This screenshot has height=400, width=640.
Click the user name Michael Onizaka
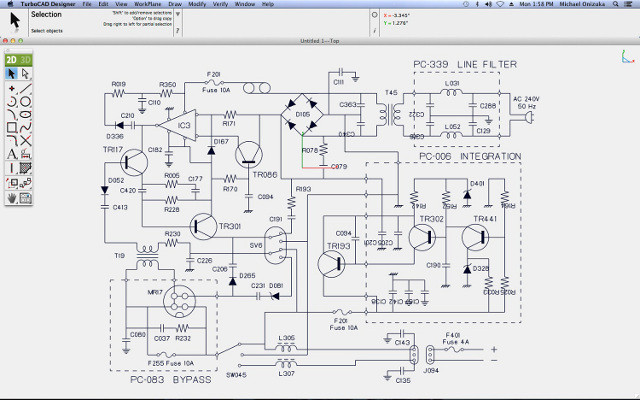click(583, 4)
